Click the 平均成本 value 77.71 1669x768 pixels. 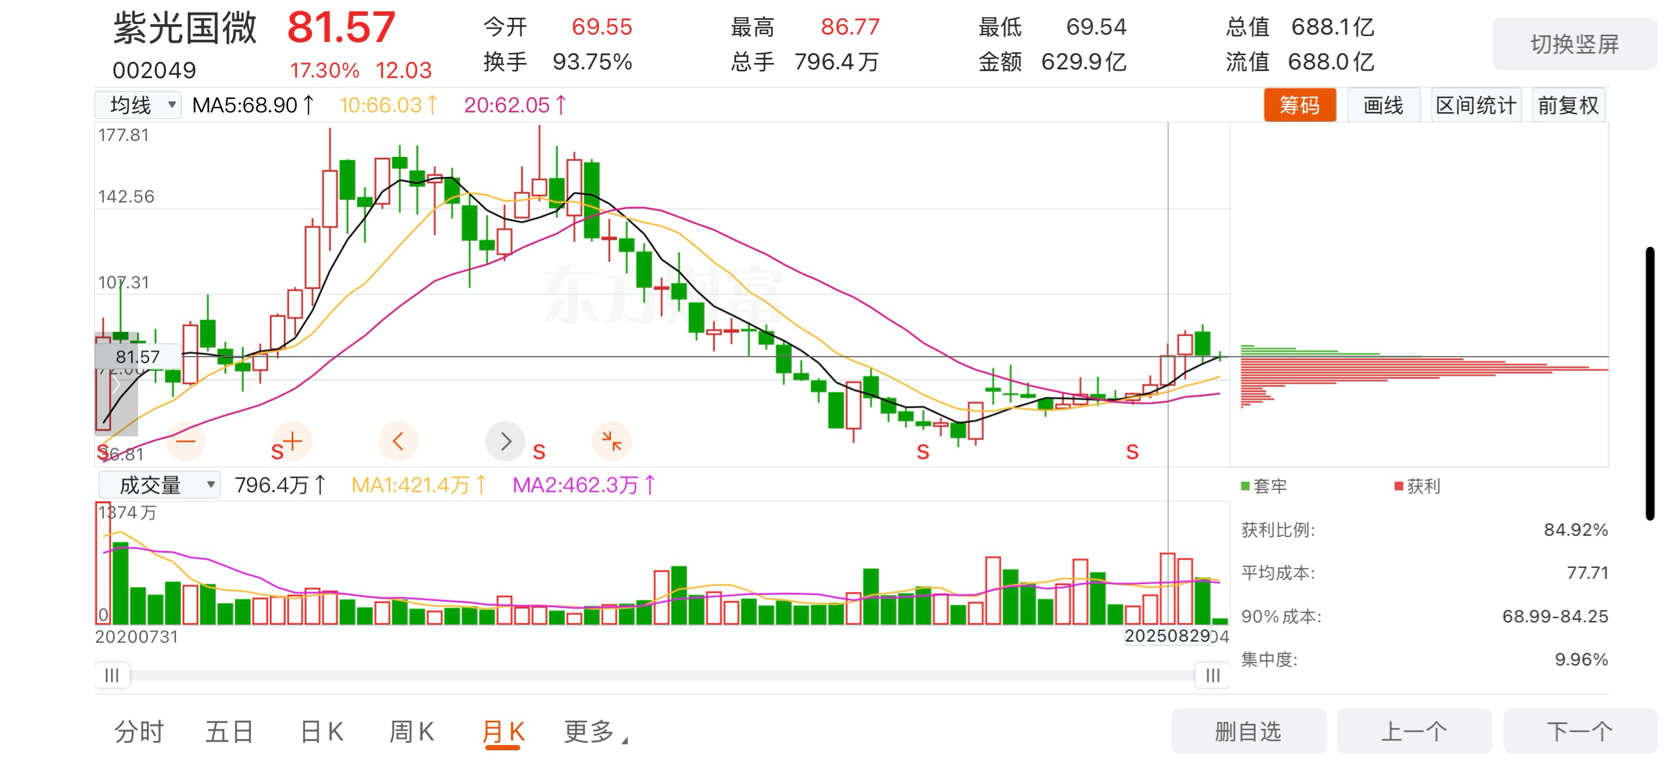coord(1587,573)
